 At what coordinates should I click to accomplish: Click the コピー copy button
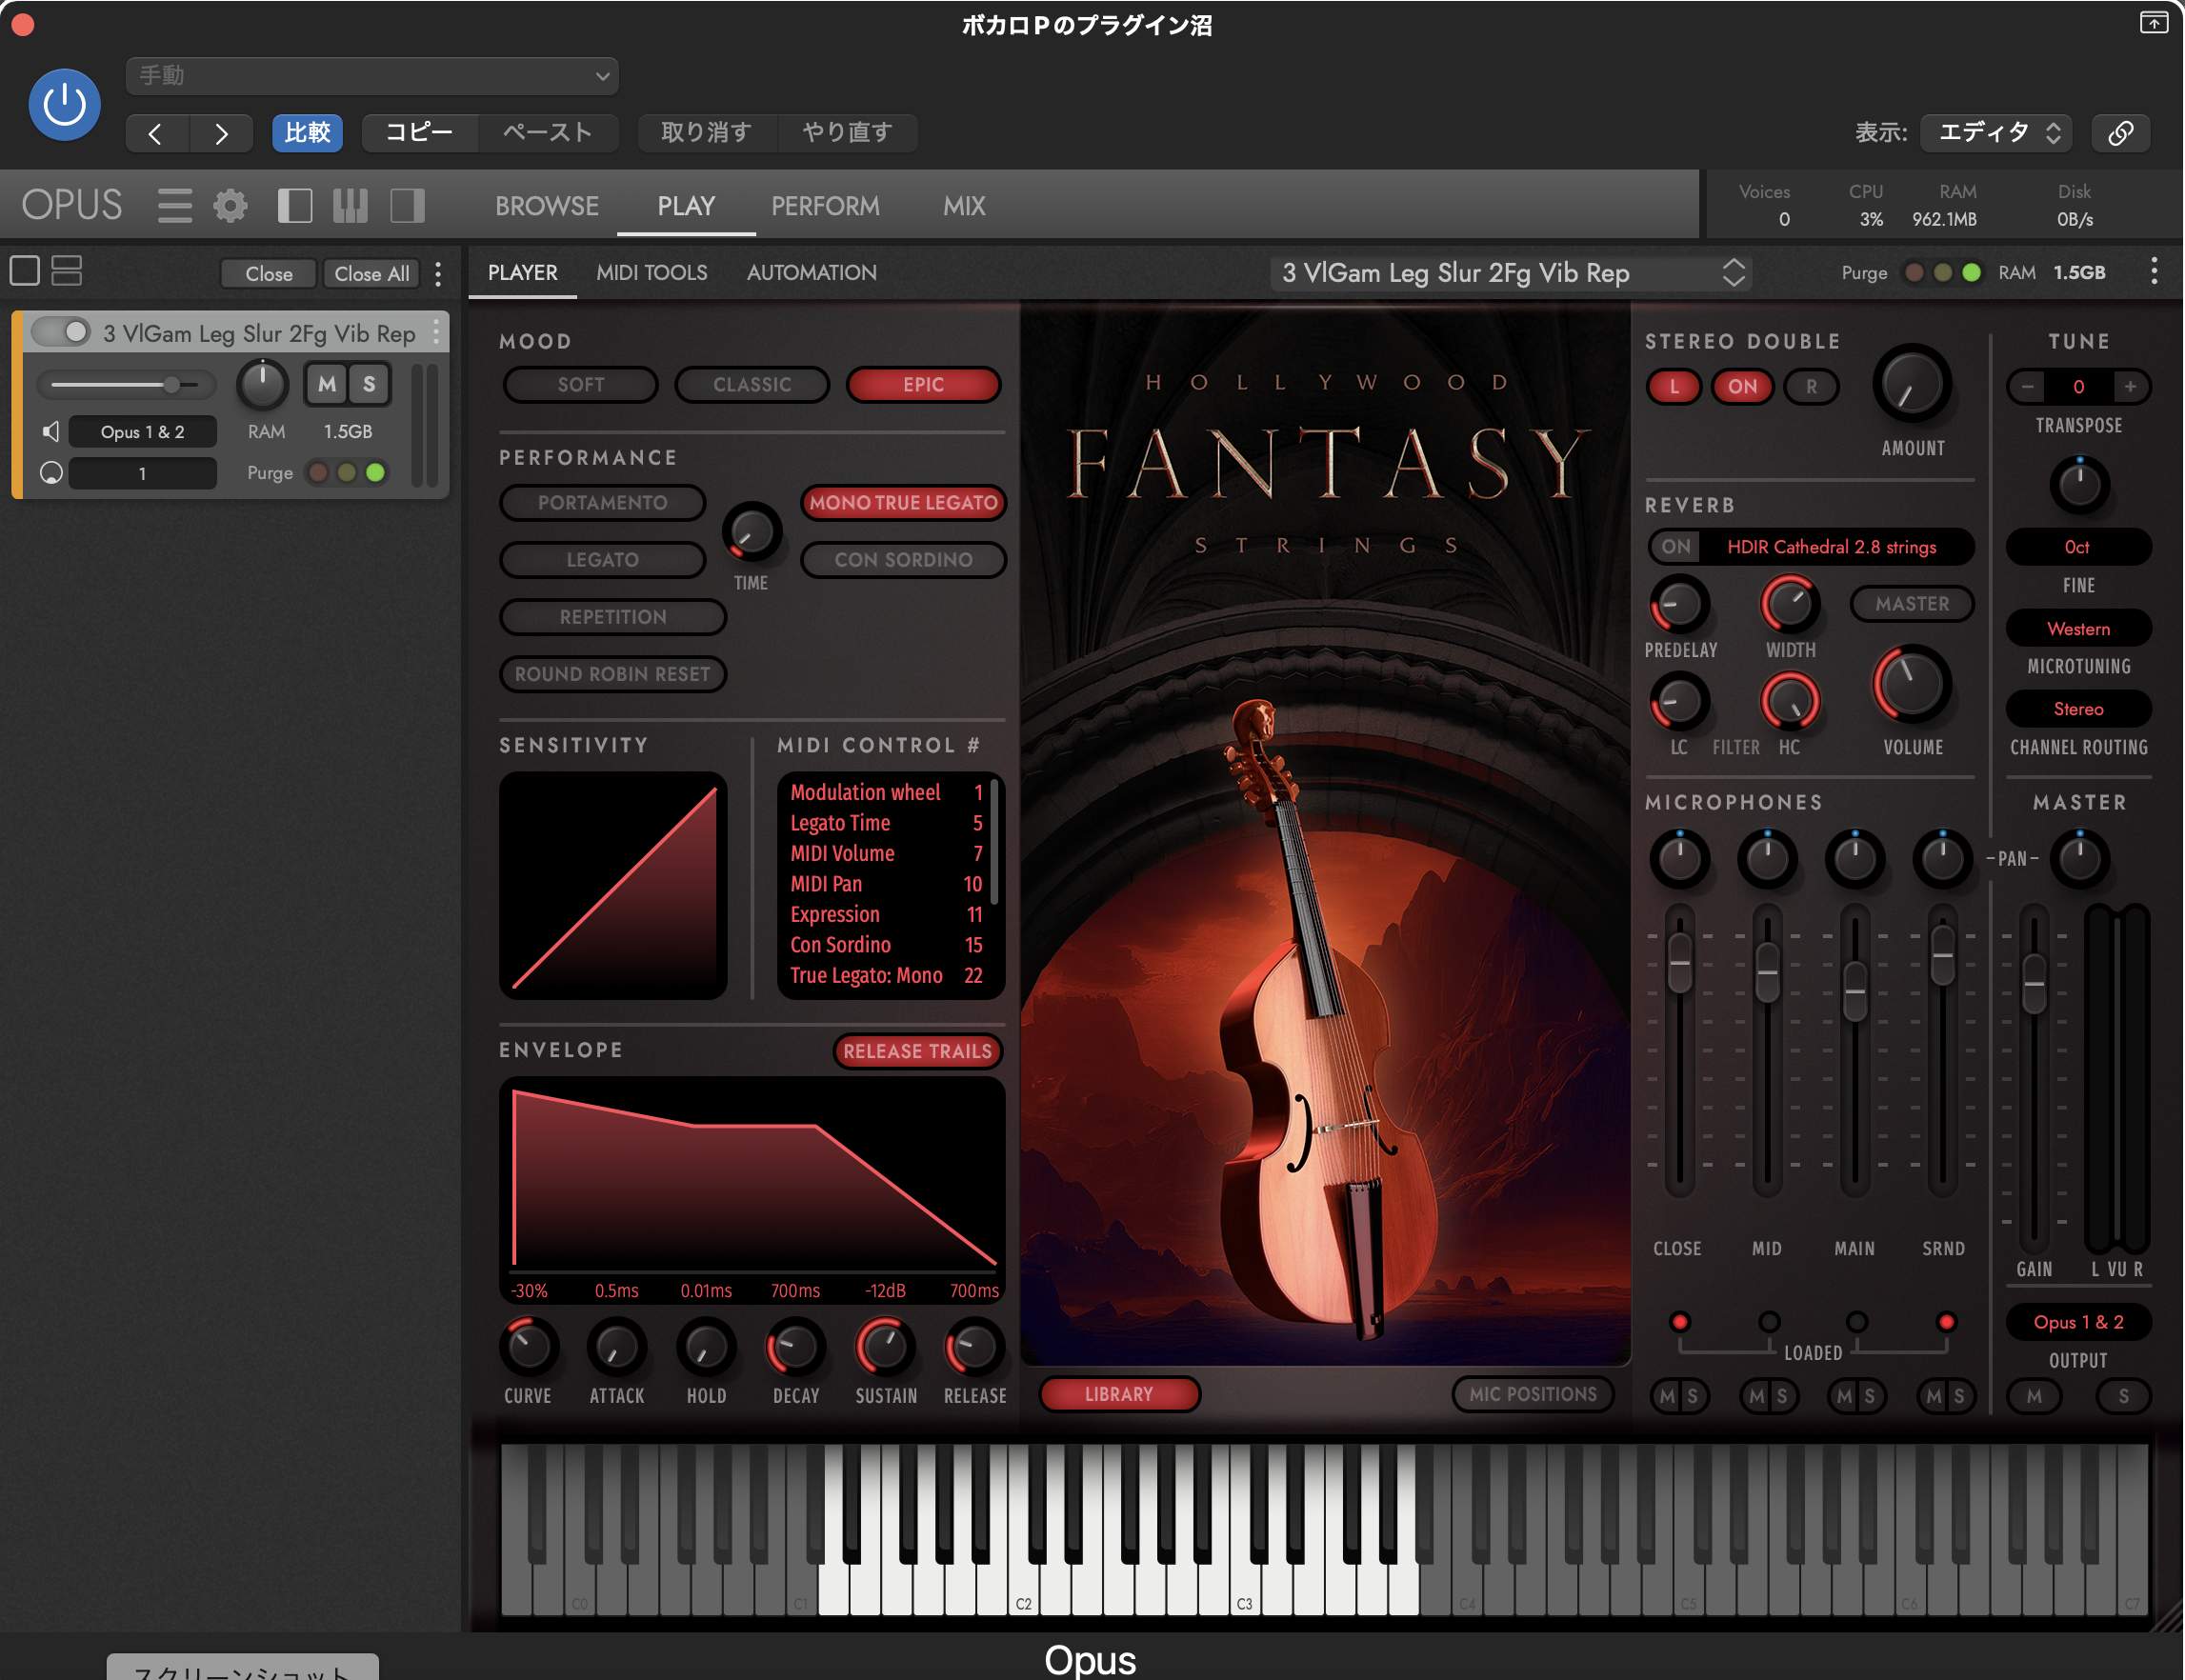point(419,133)
